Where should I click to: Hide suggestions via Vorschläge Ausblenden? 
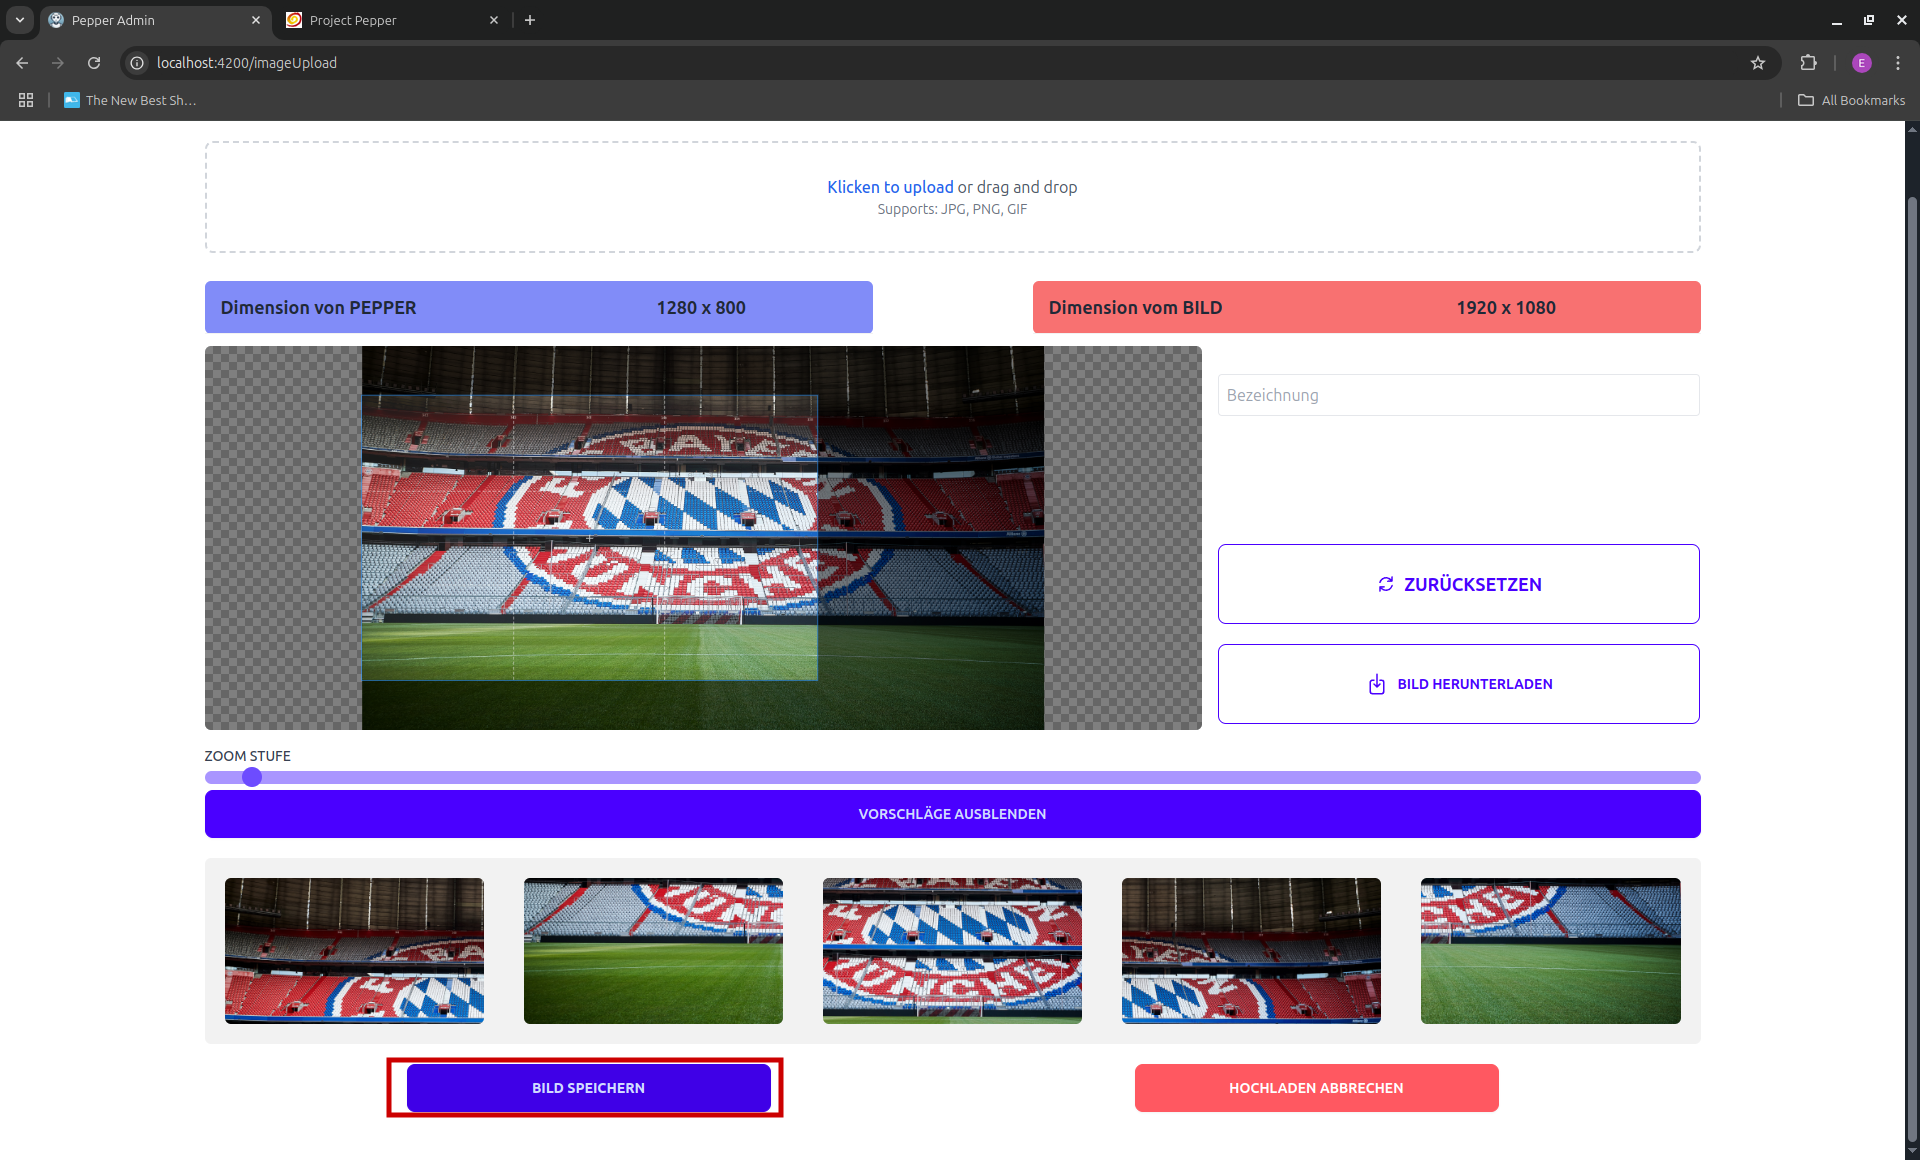(x=952, y=814)
